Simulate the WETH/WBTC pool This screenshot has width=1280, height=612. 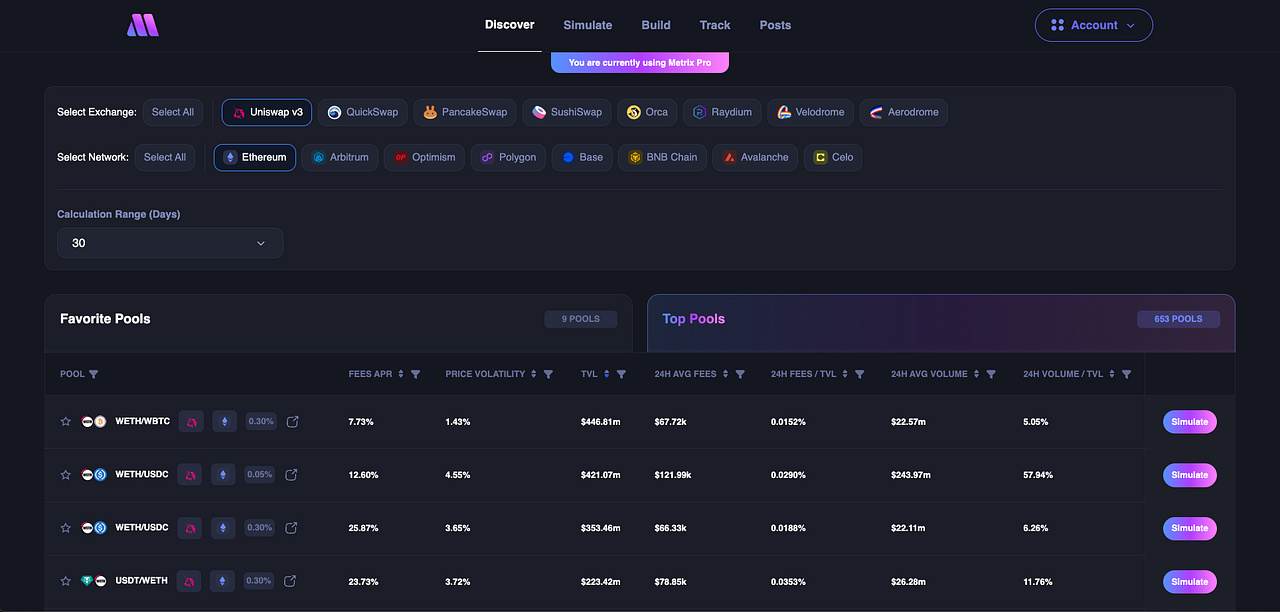click(1190, 422)
